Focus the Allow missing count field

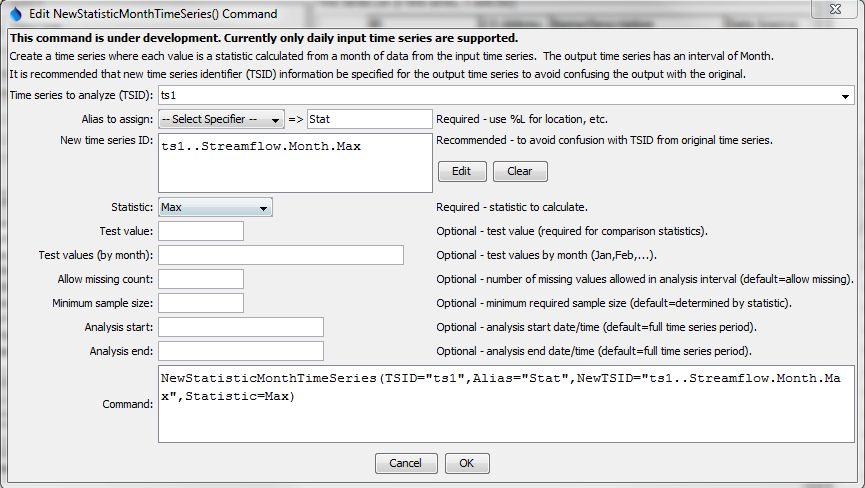click(201, 279)
